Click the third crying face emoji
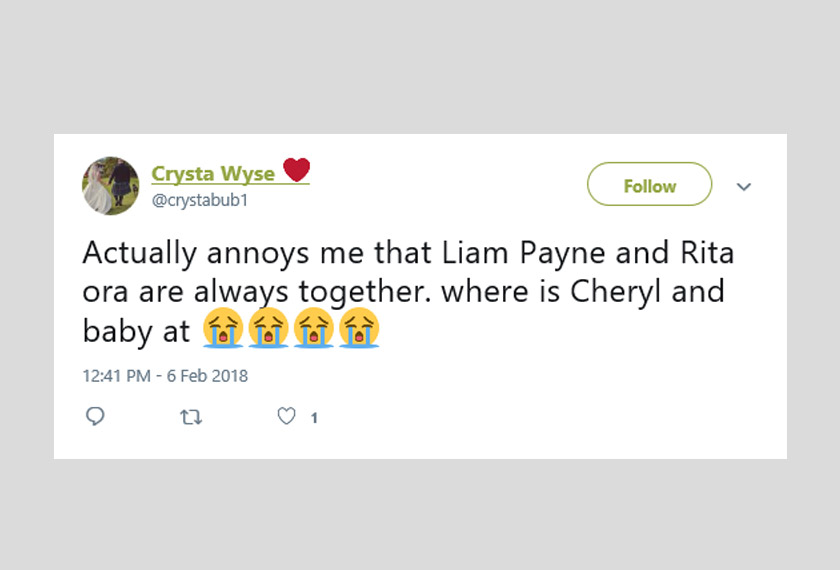 click(x=314, y=330)
